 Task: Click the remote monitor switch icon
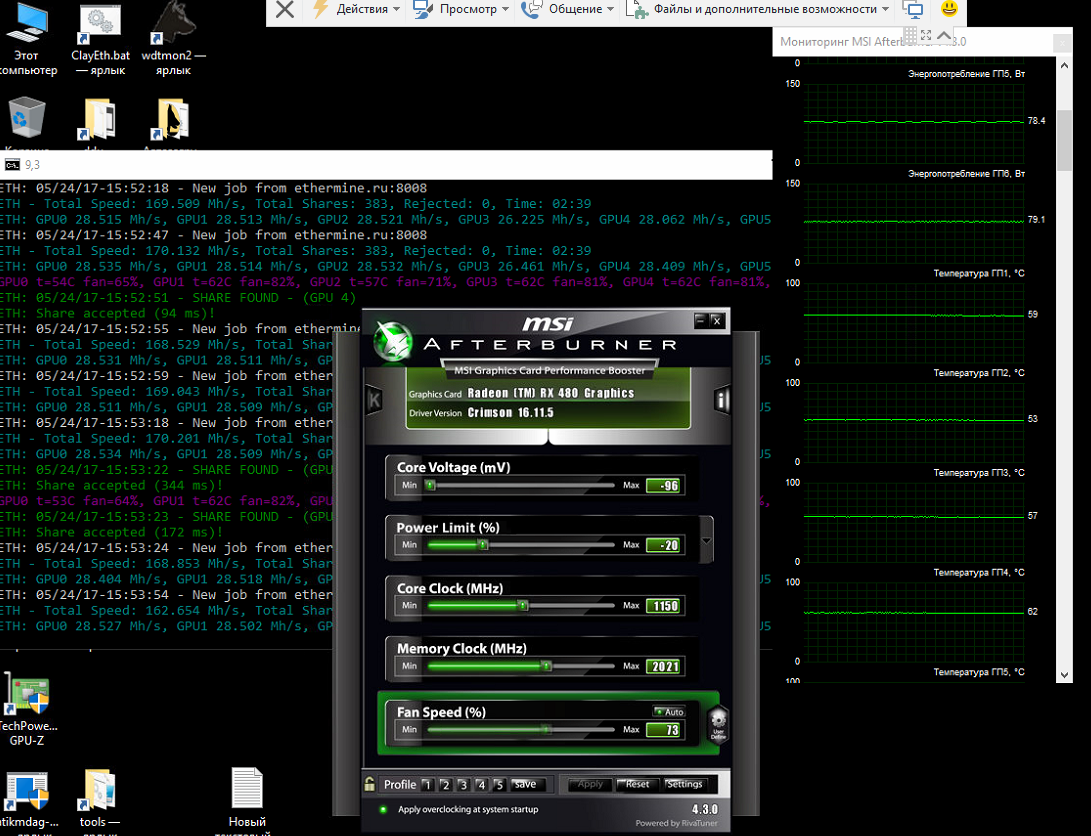tap(913, 9)
